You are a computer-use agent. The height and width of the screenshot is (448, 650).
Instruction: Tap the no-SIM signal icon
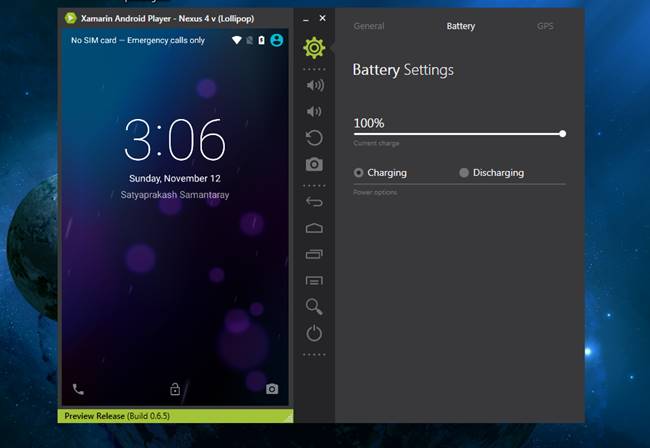249,40
